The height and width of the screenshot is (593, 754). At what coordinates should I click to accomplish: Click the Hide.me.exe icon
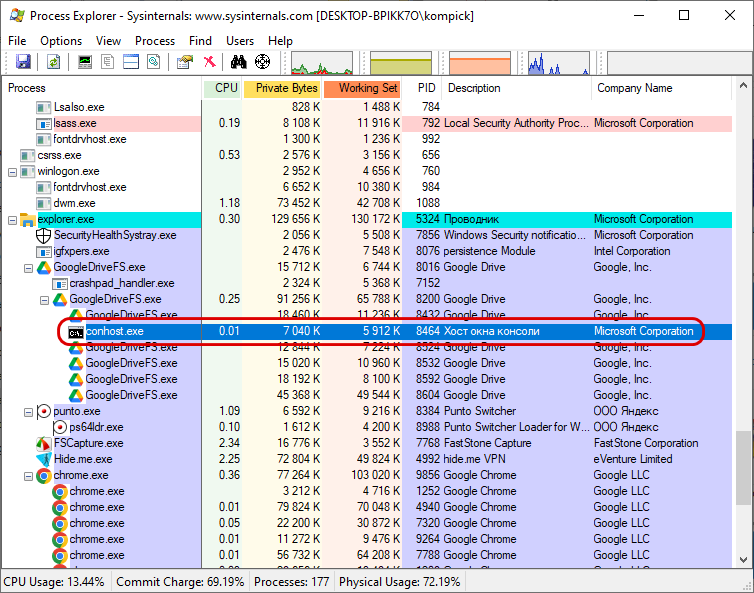point(44,459)
